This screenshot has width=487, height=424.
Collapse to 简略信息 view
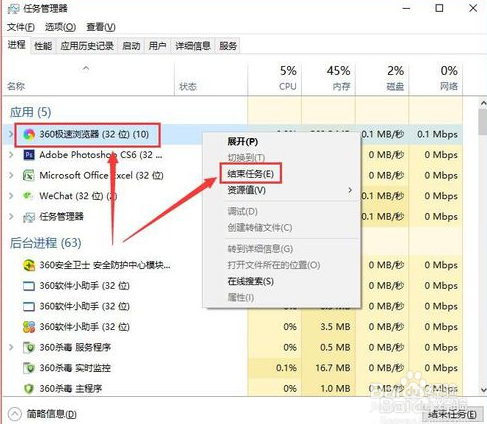(42, 414)
